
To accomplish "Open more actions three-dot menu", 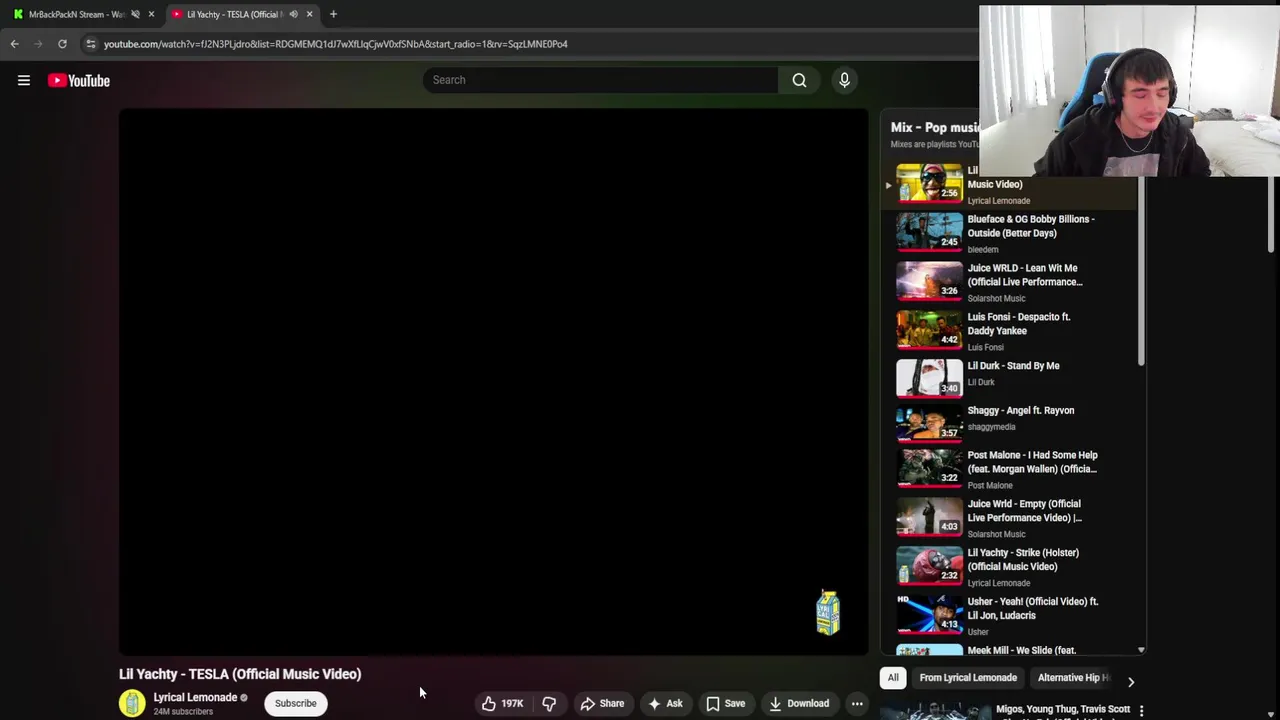I will (857, 704).
